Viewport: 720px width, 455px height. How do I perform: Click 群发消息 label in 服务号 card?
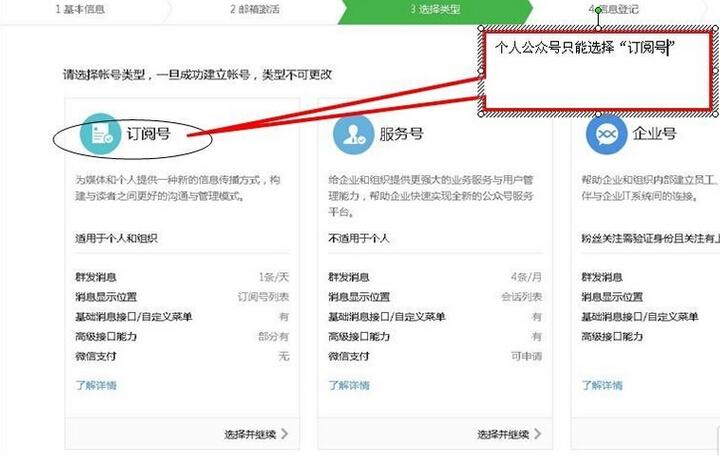(x=349, y=277)
